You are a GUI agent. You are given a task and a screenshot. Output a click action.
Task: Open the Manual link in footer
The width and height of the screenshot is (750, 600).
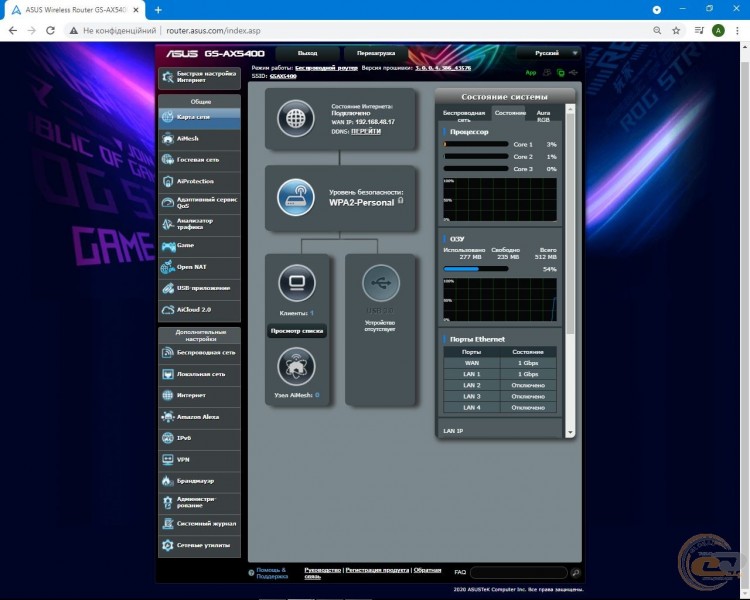pos(322,570)
